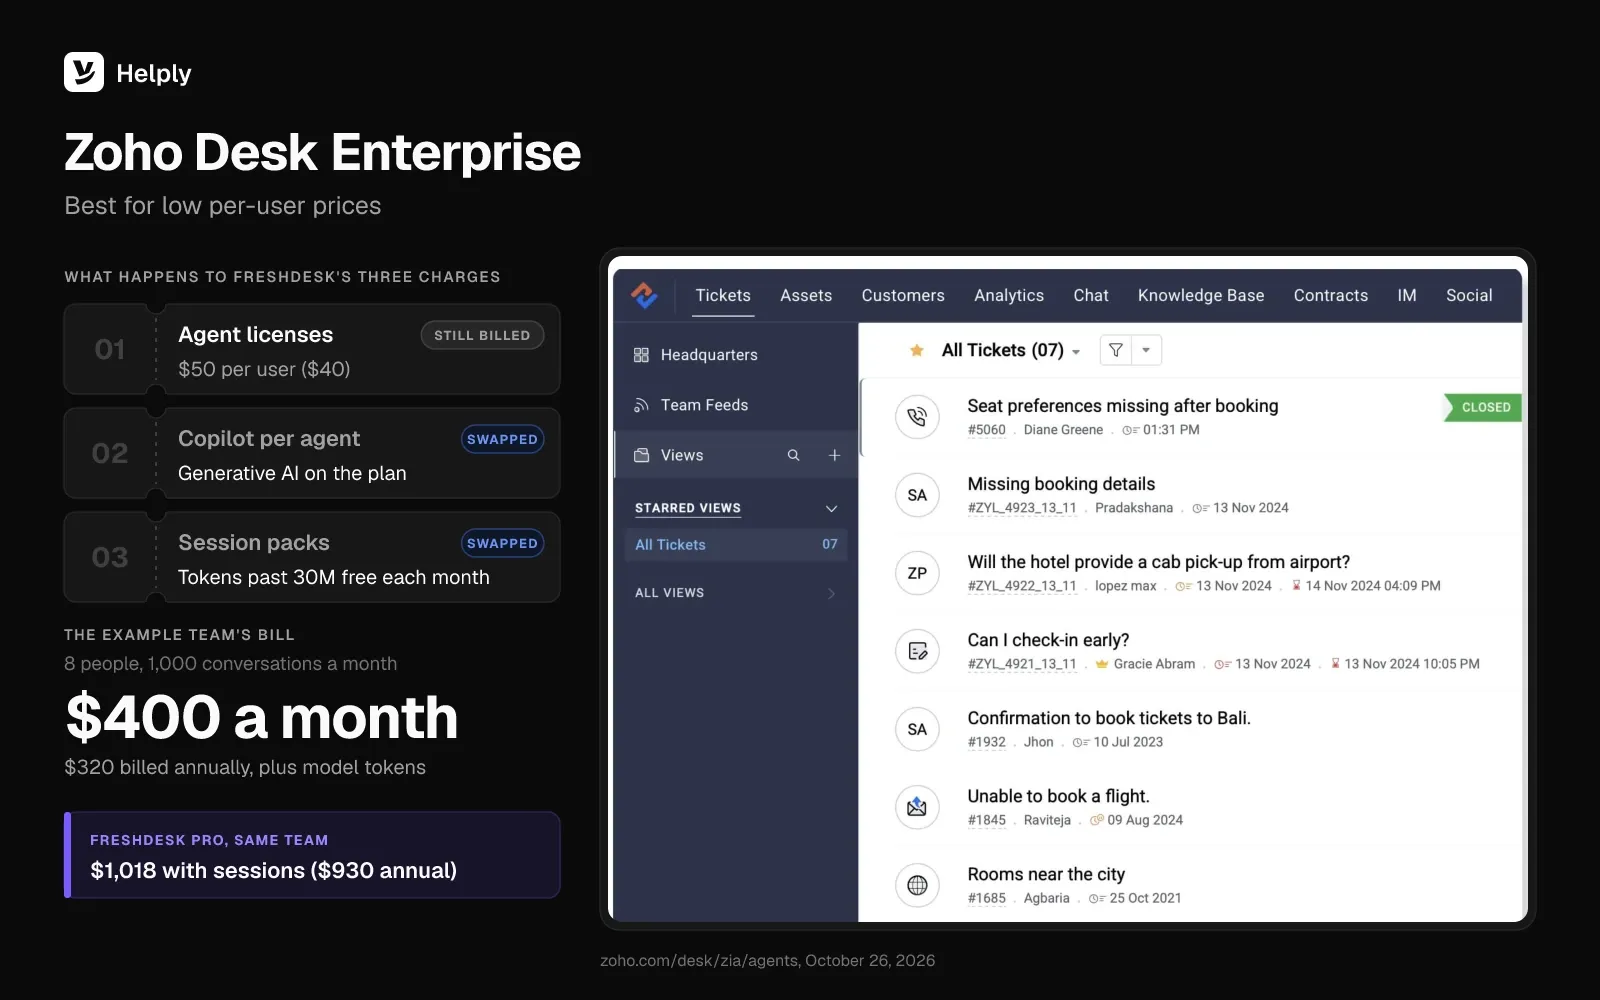Open the Assets tab
The image size is (1600, 1000).
point(806,295)
